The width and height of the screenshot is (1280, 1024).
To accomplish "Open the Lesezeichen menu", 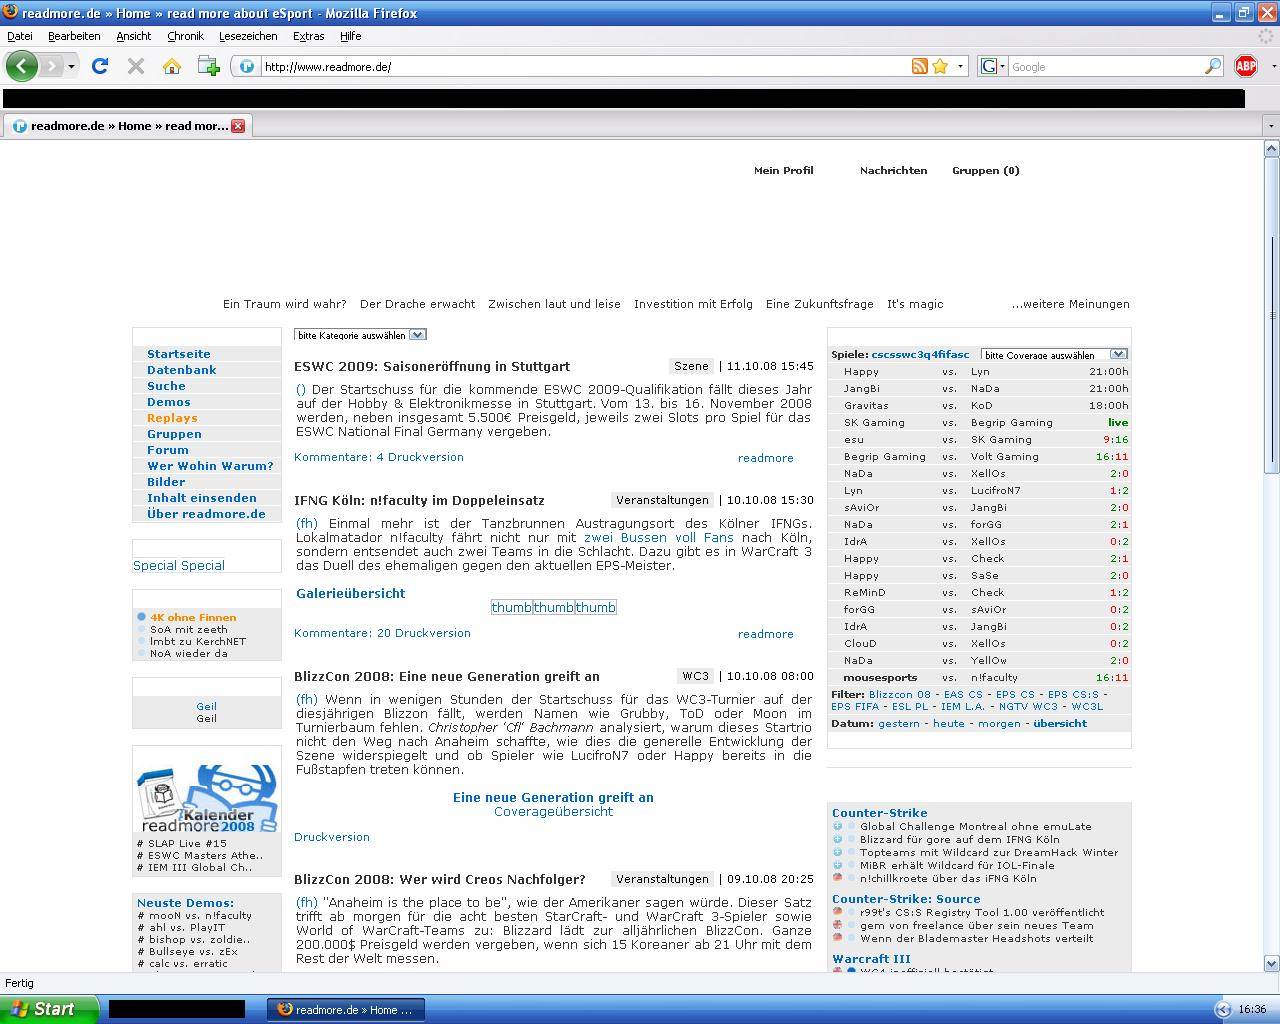I will [x=248, y=36].
